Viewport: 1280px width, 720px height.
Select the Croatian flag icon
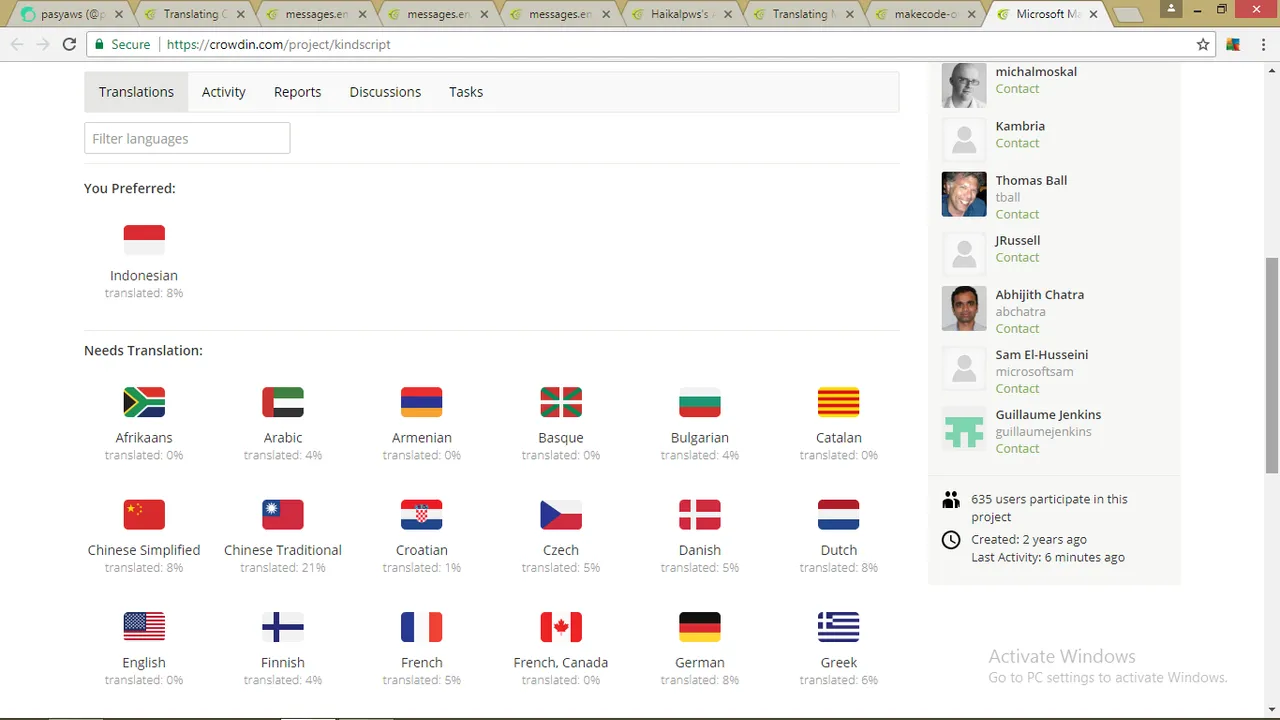[x=421, y=514]
